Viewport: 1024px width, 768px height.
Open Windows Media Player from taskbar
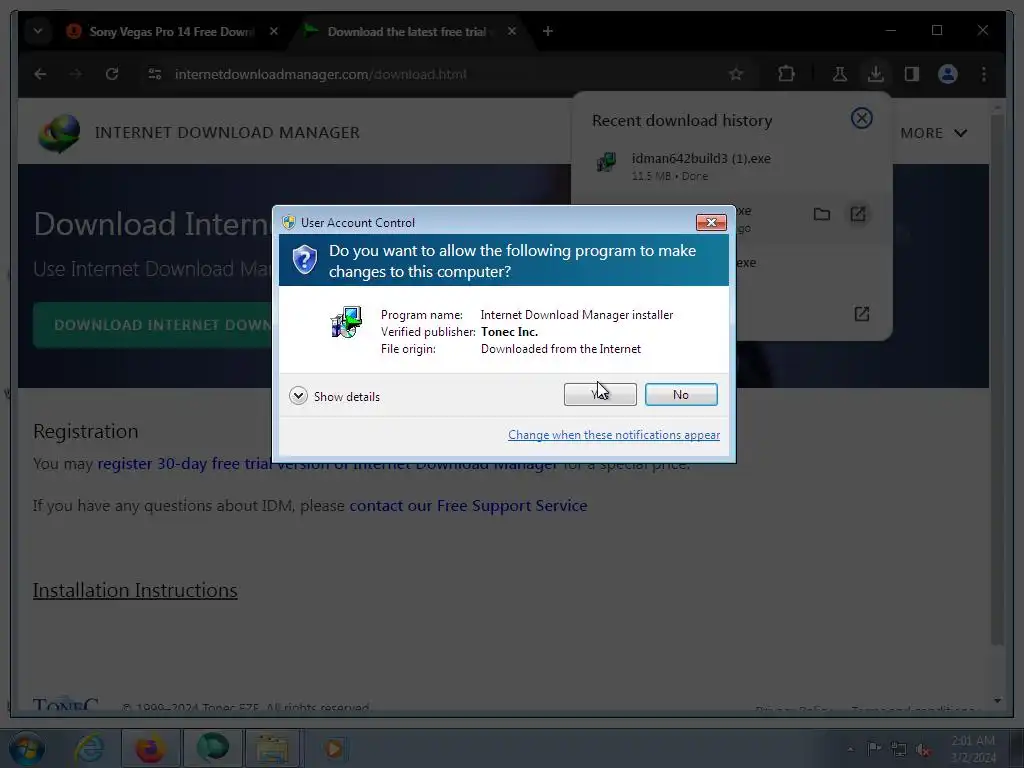click(x=334, y=748)
